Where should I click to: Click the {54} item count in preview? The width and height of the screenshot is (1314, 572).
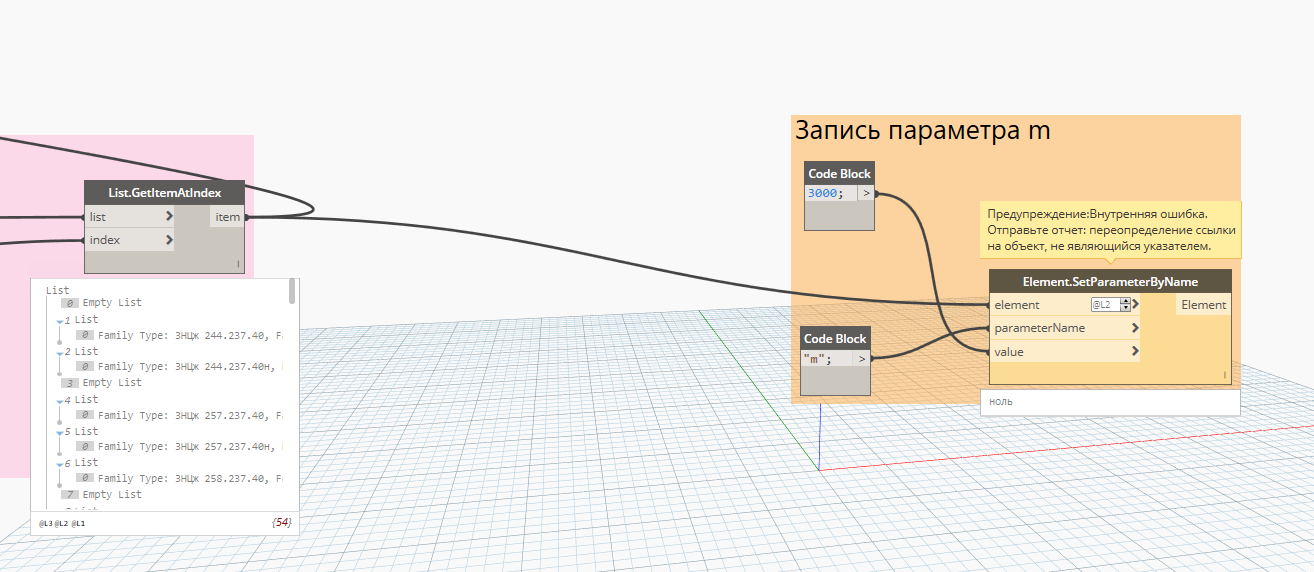281,523
